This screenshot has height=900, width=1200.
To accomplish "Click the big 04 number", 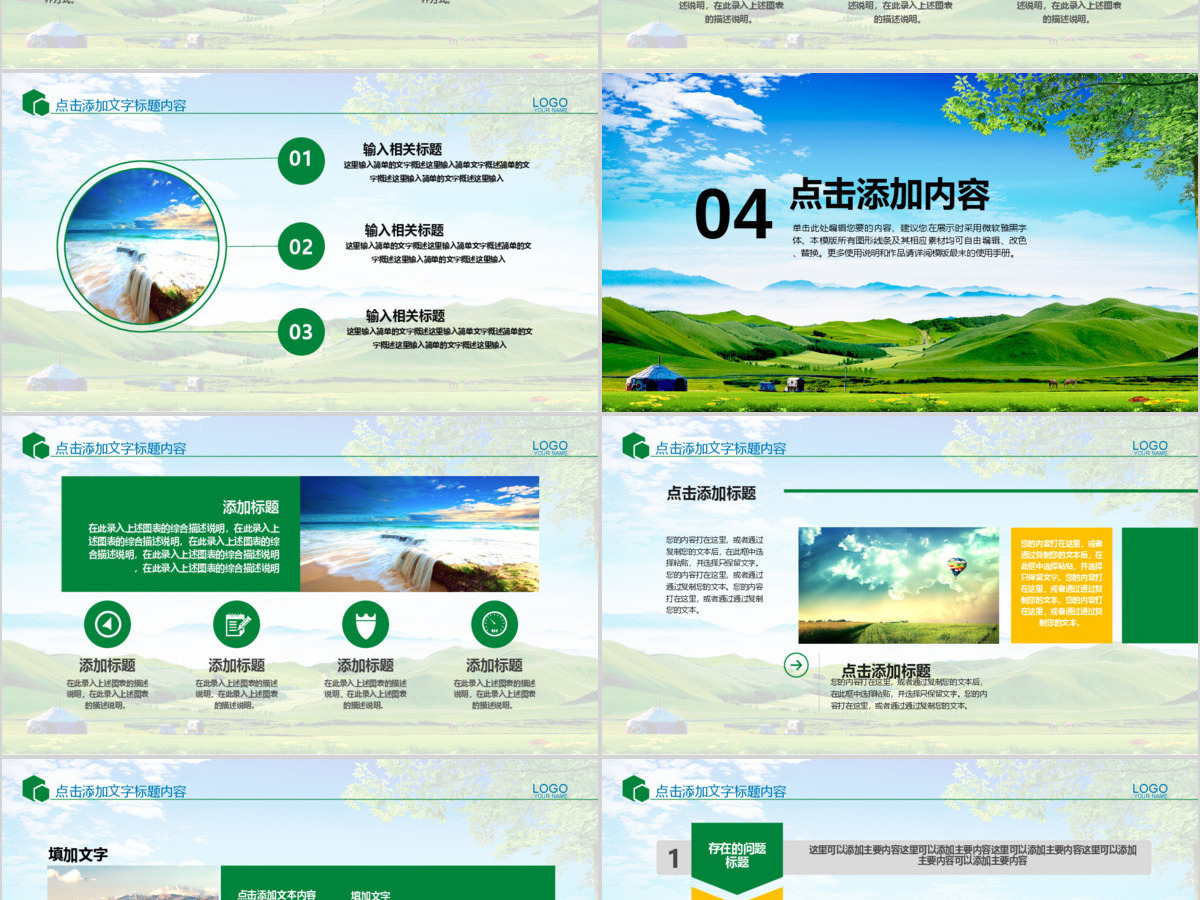I will point(733,215).
